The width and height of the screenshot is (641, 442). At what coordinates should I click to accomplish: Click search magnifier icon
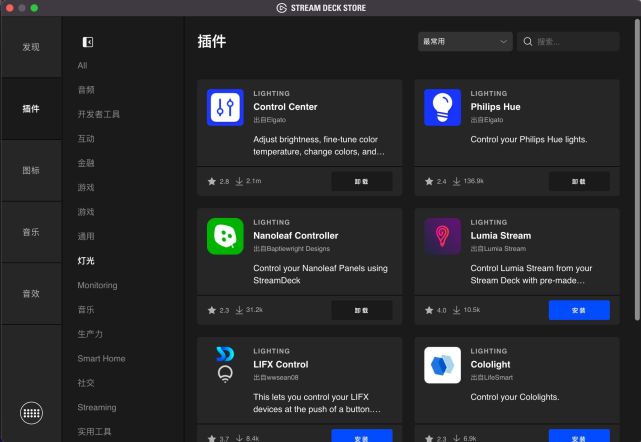coord(527,41)
